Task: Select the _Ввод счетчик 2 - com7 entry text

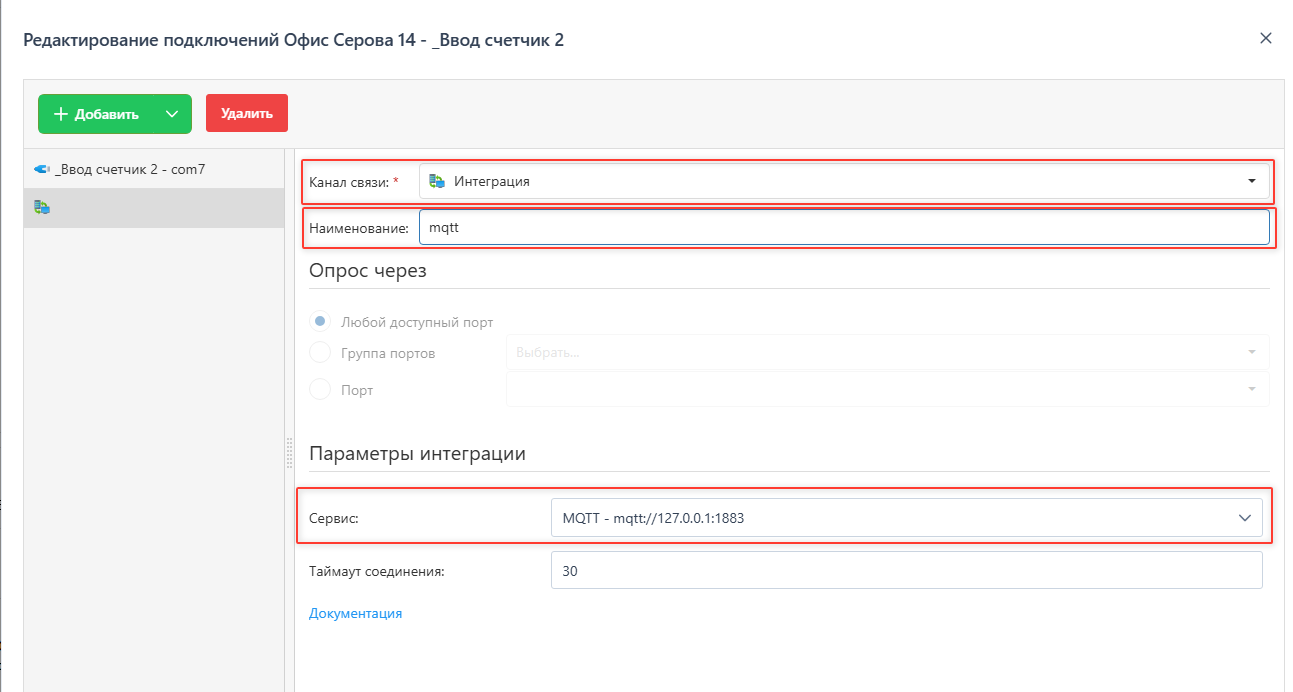Action: click(130, 170)
